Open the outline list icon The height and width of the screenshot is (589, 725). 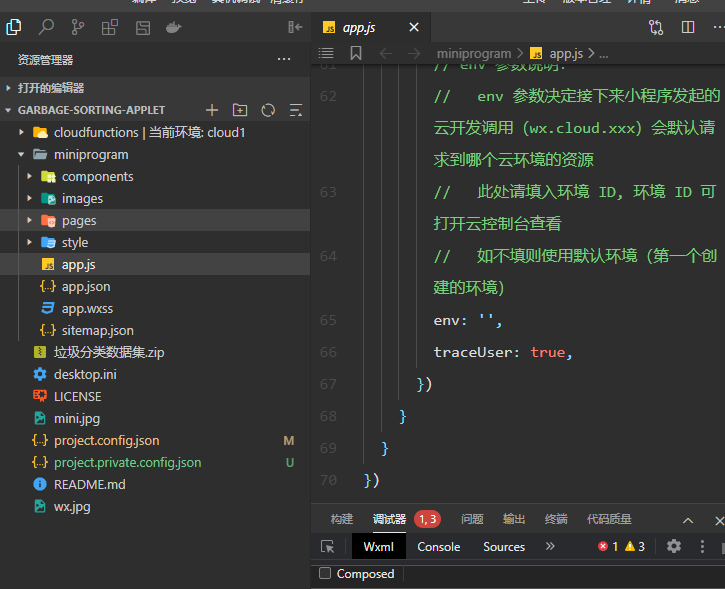326,54
